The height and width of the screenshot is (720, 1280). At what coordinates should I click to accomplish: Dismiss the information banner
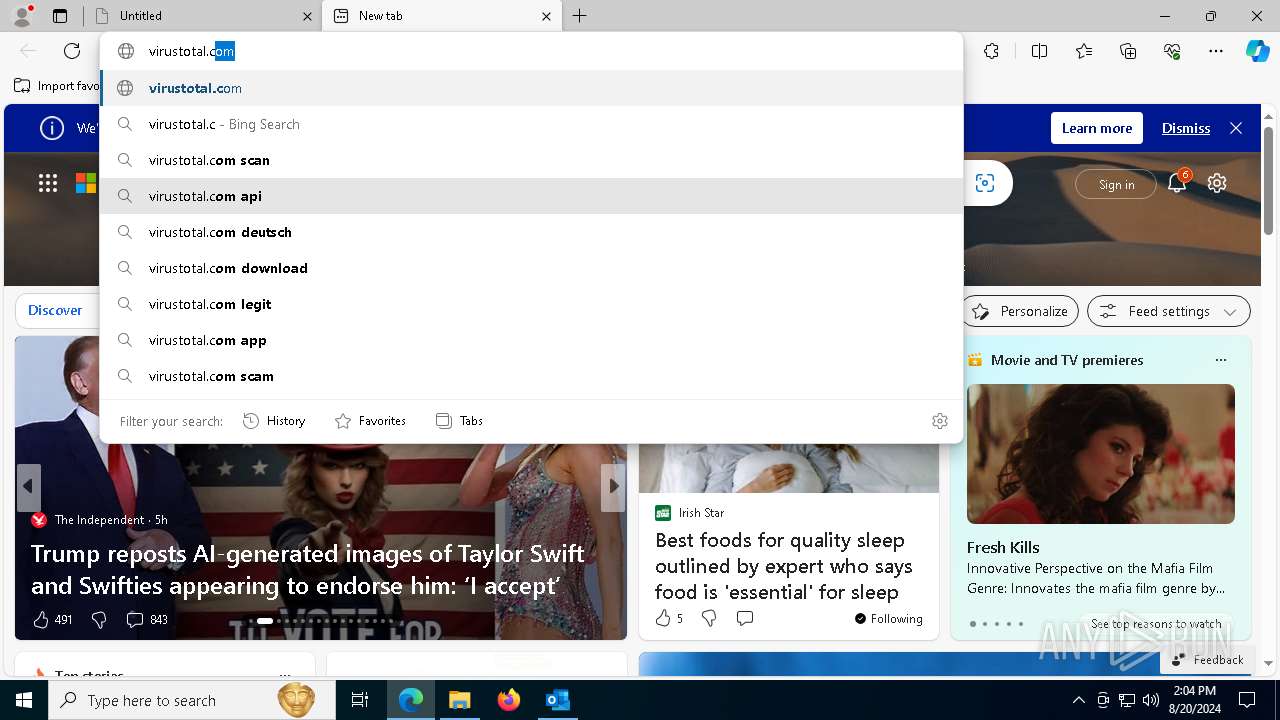(x=1186, y=128)
